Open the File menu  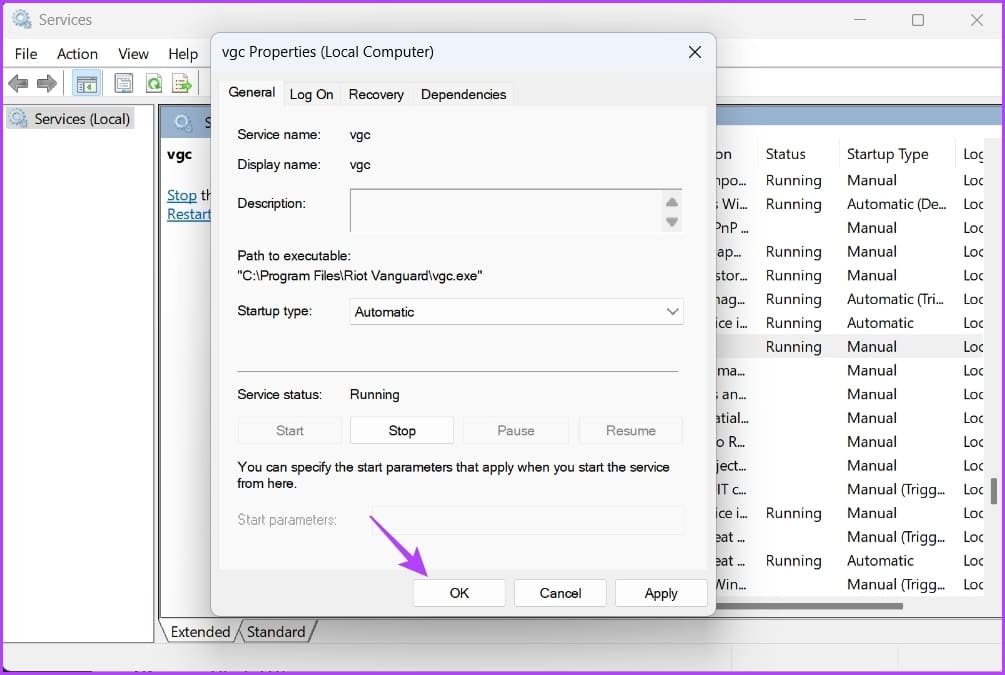[x=26, y=54]
